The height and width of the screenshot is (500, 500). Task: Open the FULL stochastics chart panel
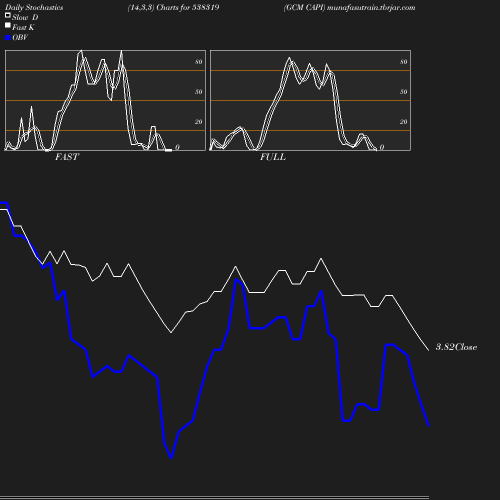click(x=310, y=100)
